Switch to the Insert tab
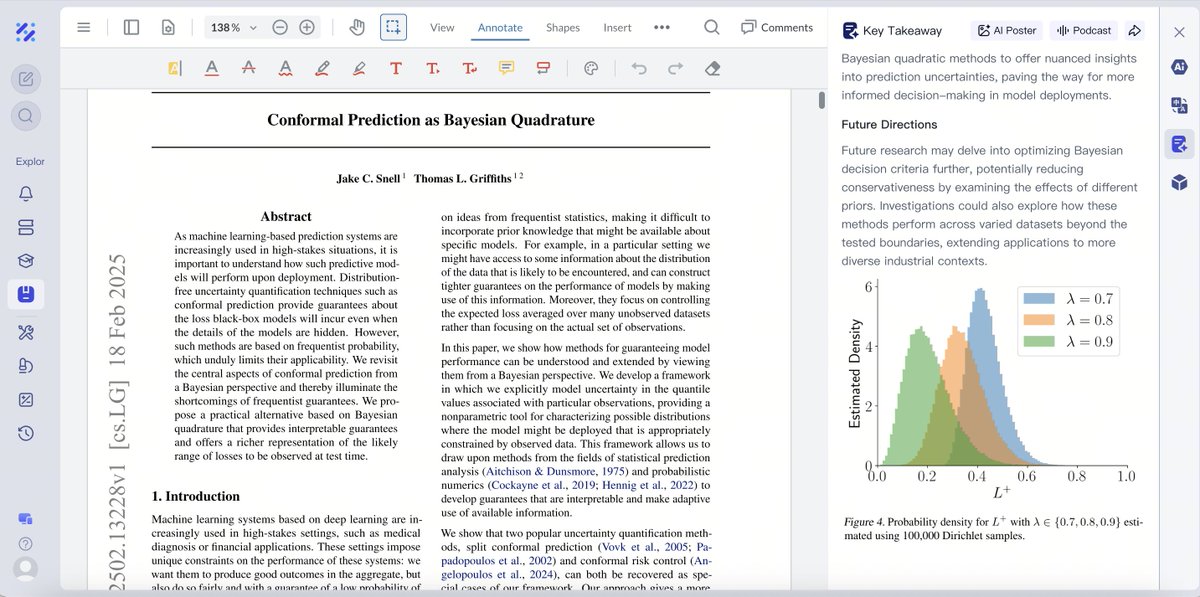 click(x=617, y=27)
